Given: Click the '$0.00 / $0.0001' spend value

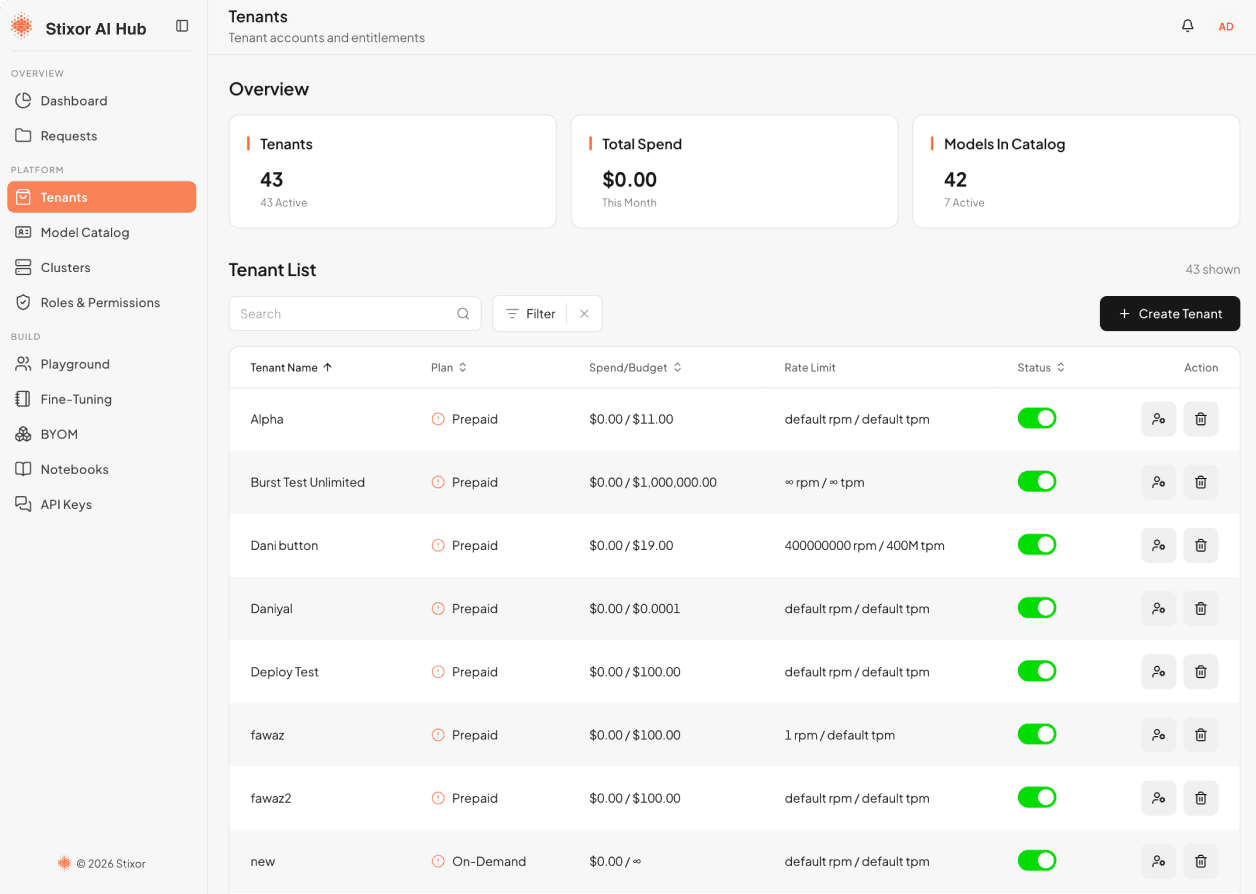Looking at the screenshot, I should pos(635,609).
